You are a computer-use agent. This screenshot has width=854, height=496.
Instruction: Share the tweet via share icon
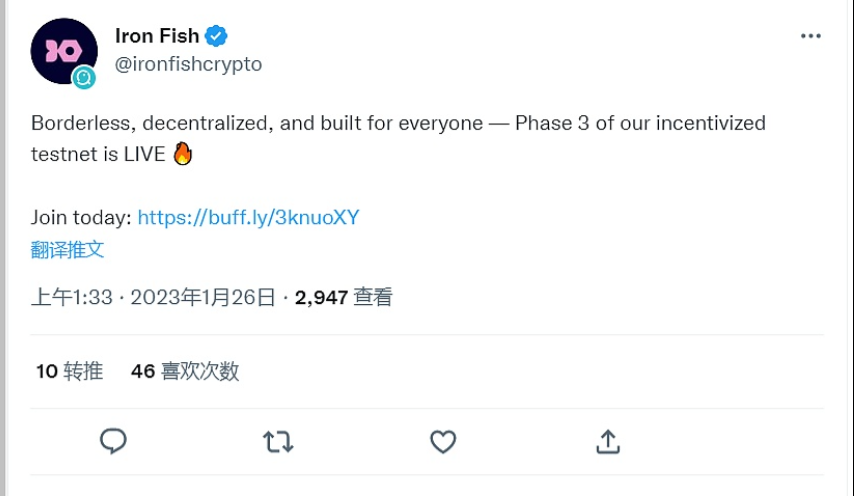tap(608, 441)
